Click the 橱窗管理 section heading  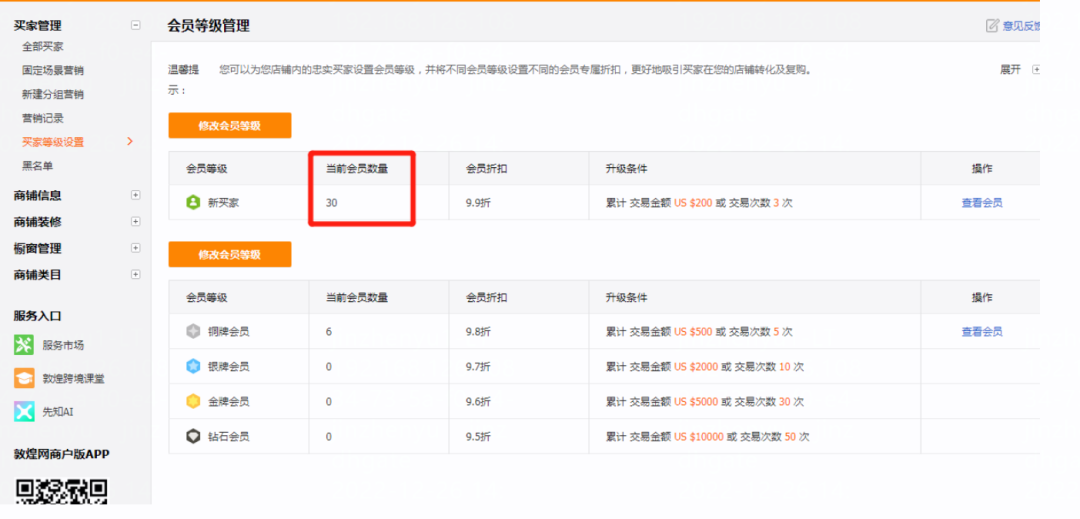(x=37, y=248)
